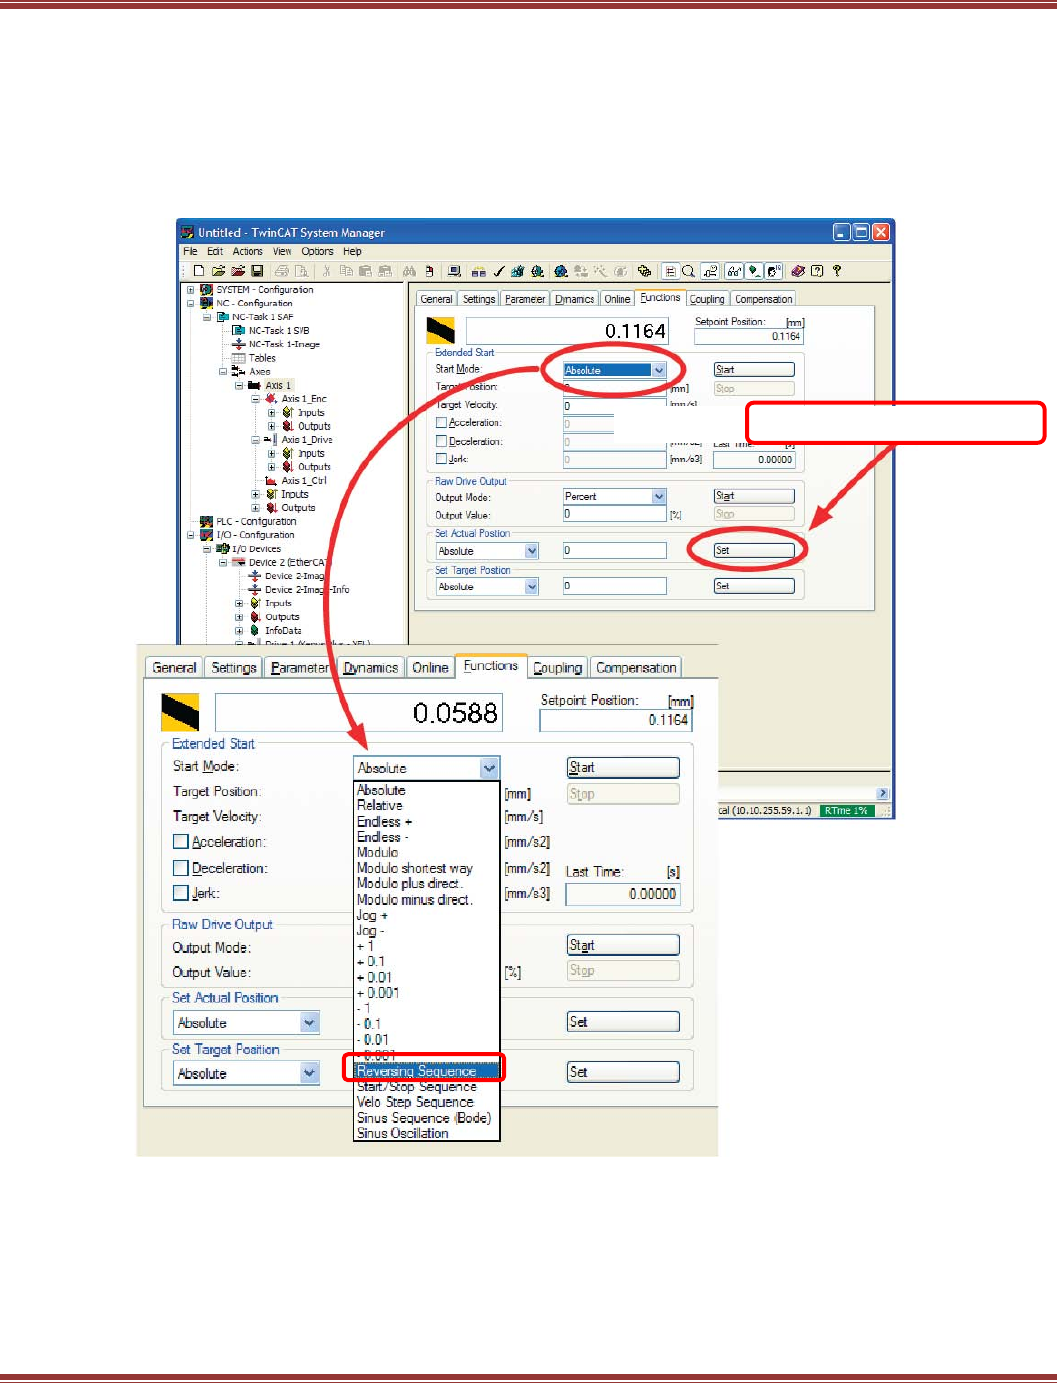This screenshot has width=1057, height=1383.
Task: Collapse the Axis 1 tree node
Action: coord(238,385)
